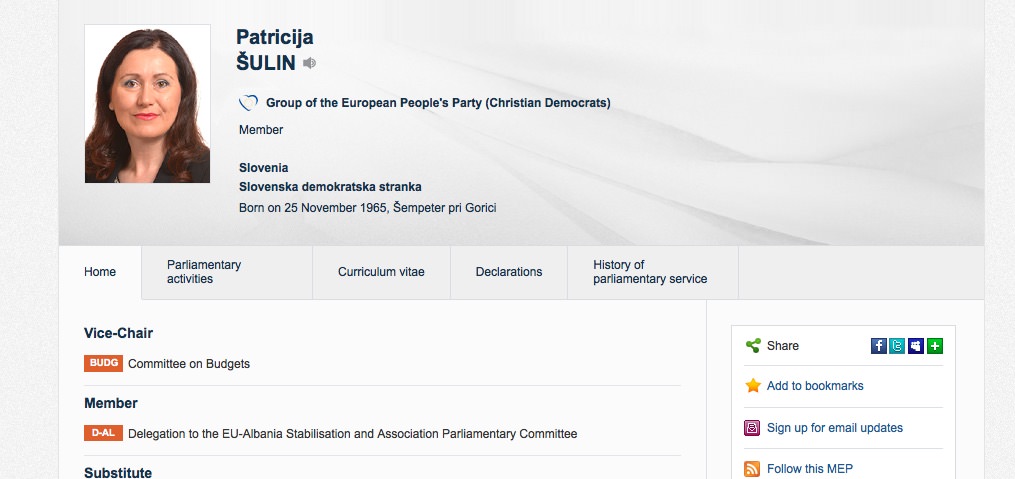Share the profile on Facebook

pos(879,346)
